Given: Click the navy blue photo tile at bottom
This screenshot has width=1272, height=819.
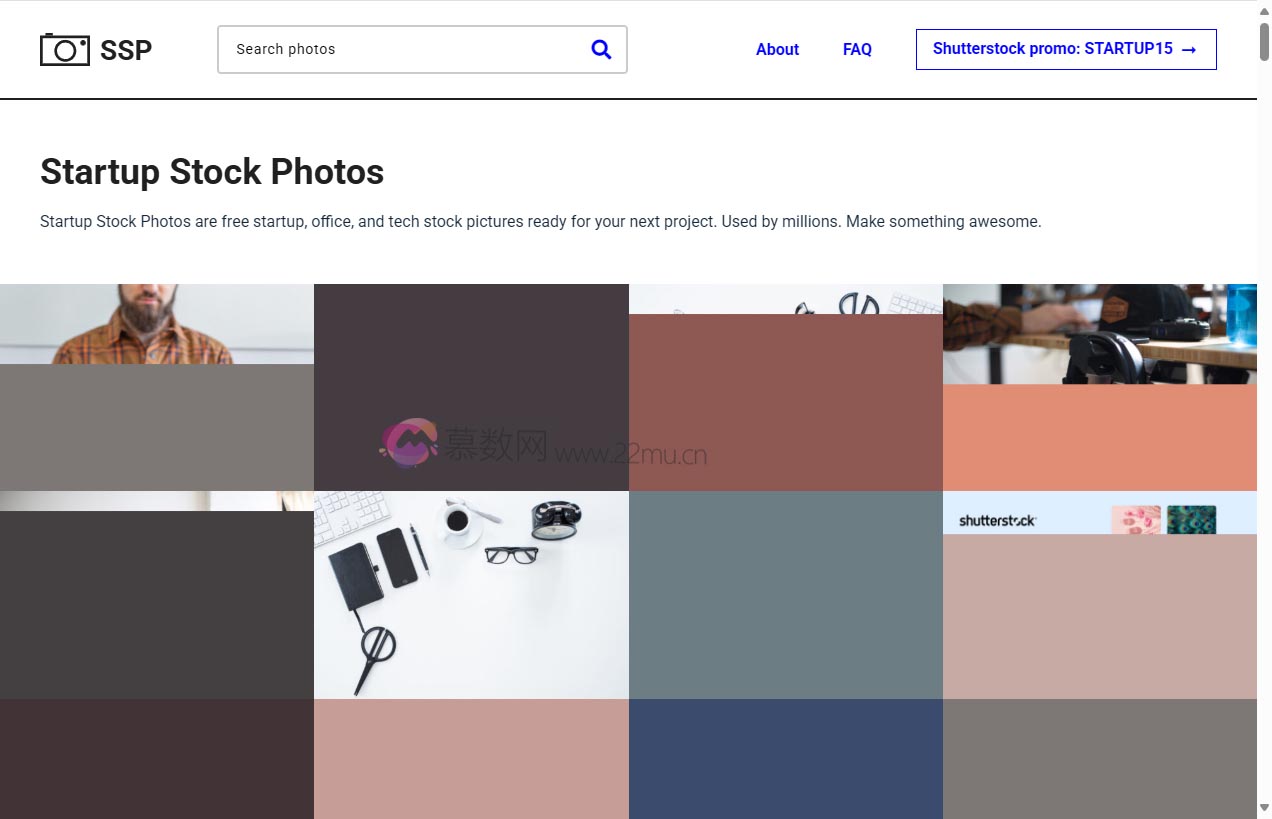Looking at the screenshot, I should [x=786, y=760].
